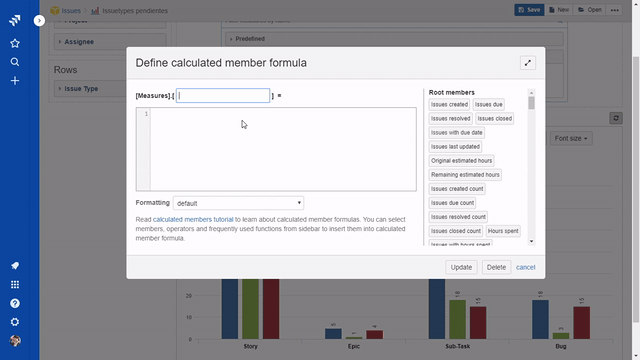This screenshot has width=640, height=360.
Task: Open help question mark icon
Action: point(15,303)
